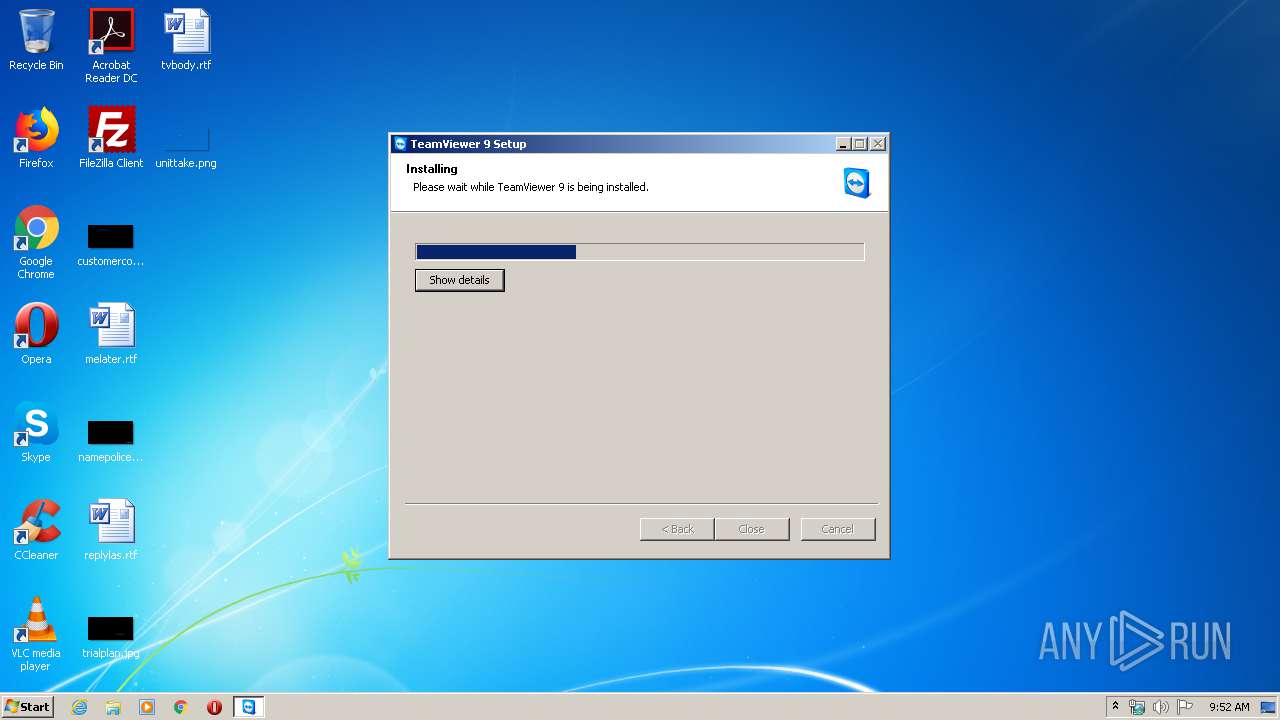Click the Show desktop button
This screenshot has width=1280, height=720.
(1269, 707)
